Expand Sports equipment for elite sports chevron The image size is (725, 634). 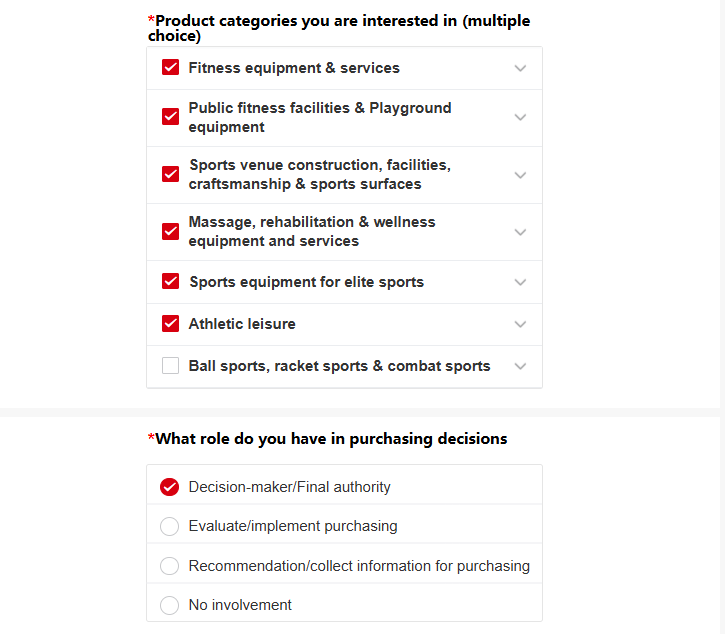[x=520, y=282]
